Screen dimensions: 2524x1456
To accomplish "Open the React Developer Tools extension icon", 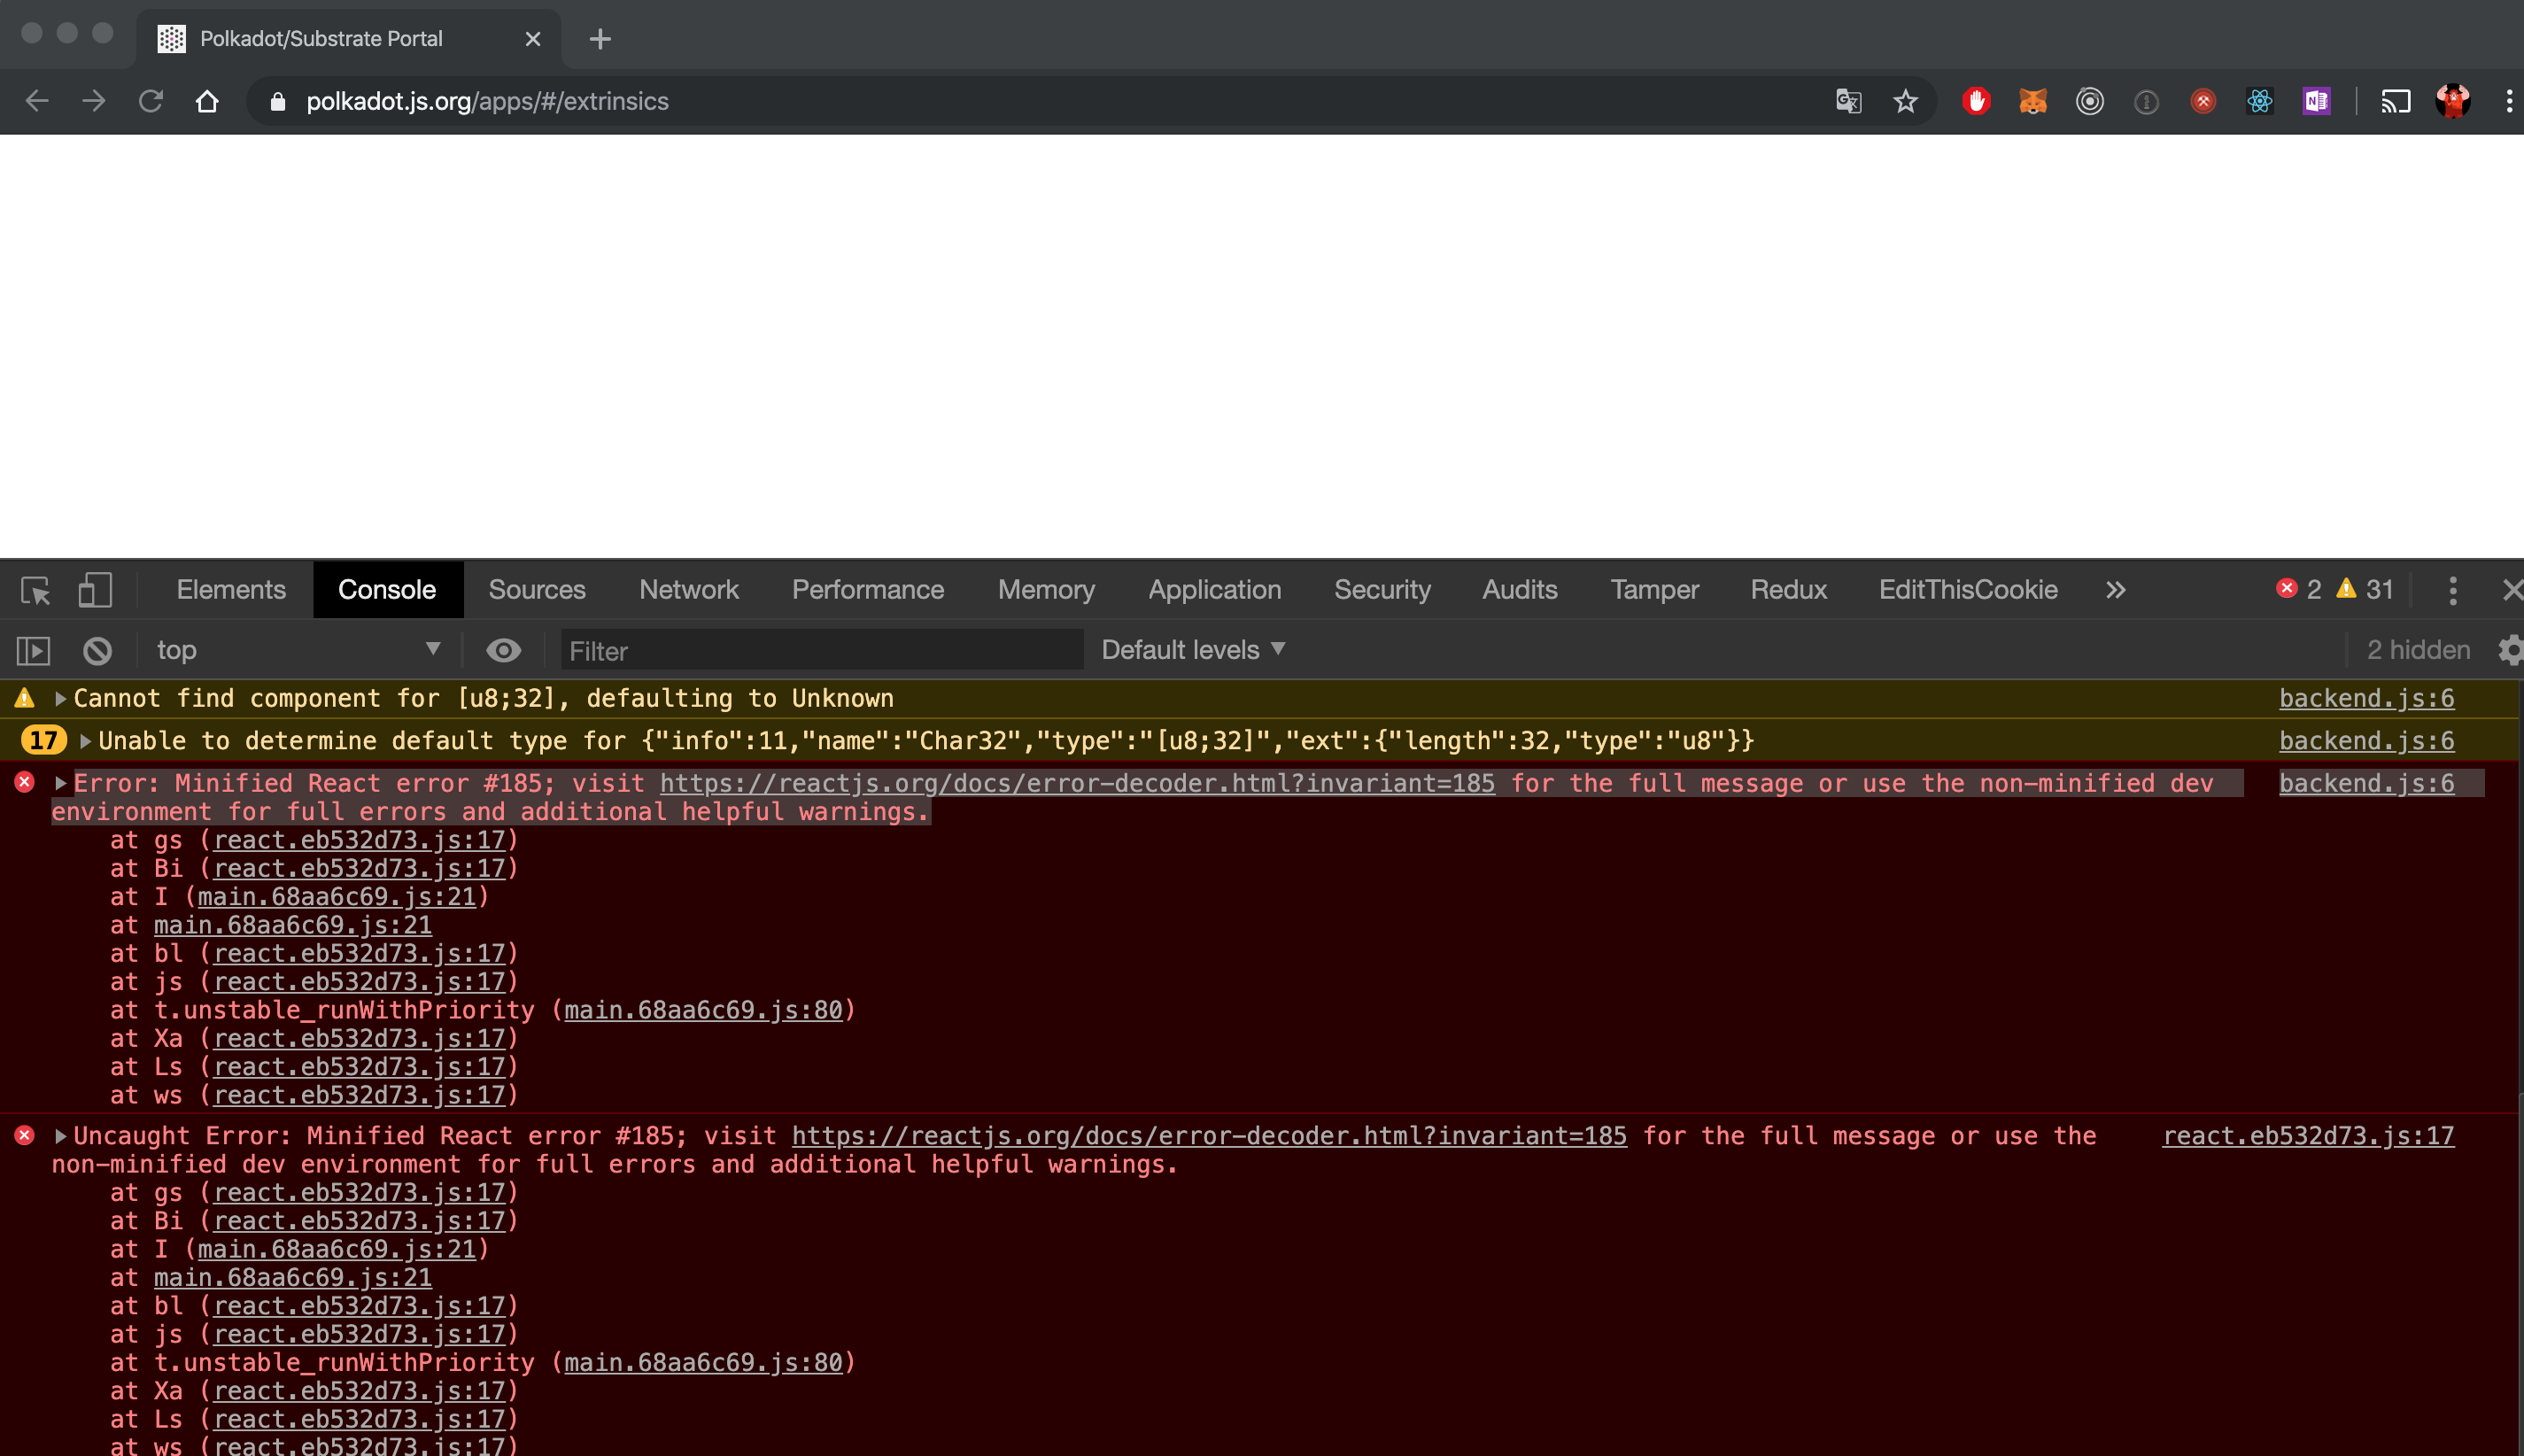I will [x=2260, y=101].
